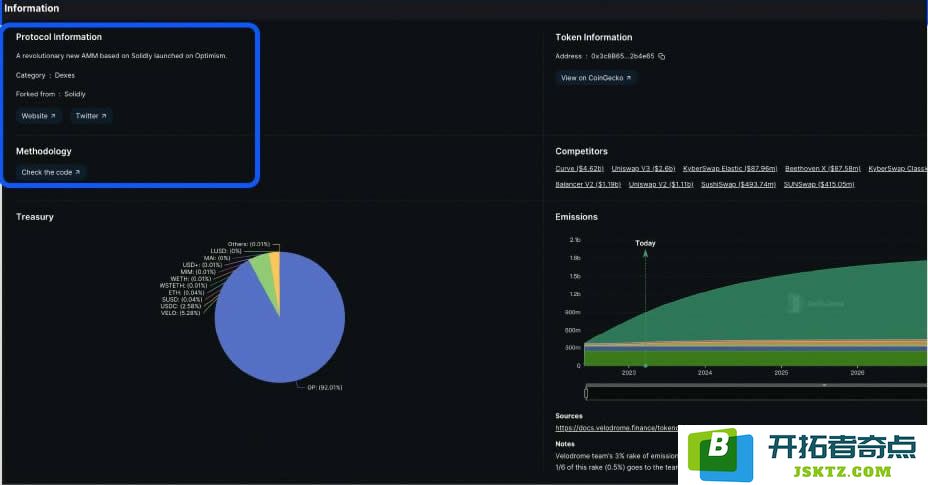Open the docs.velodrome.finance source link

[x=617, y=428]
